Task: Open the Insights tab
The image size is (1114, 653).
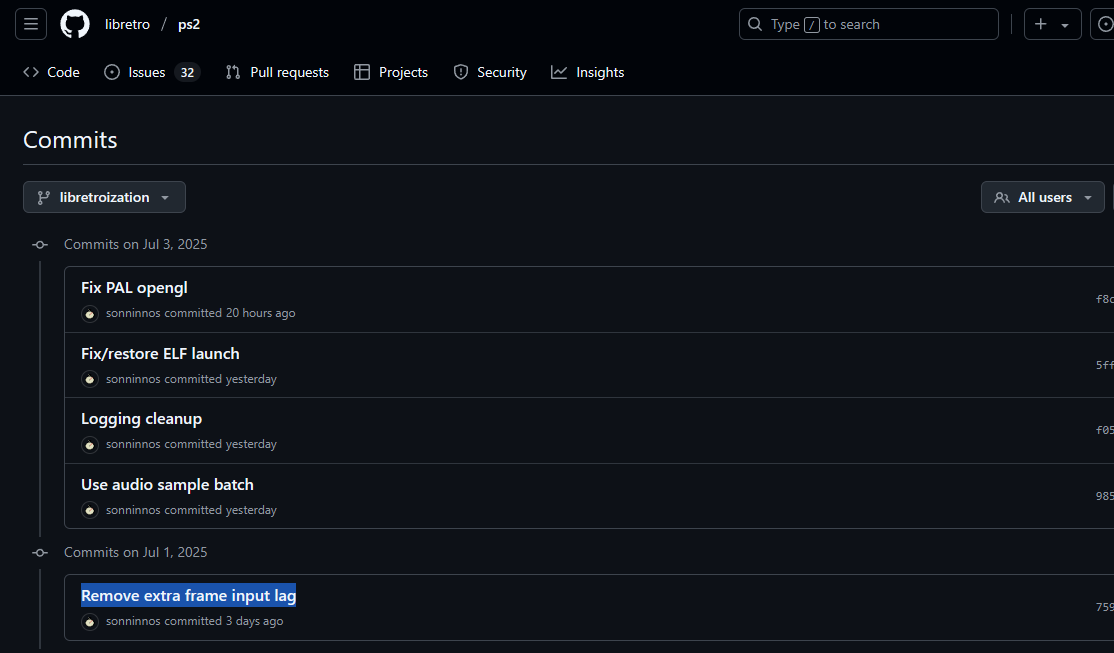Action: [588, 72]
